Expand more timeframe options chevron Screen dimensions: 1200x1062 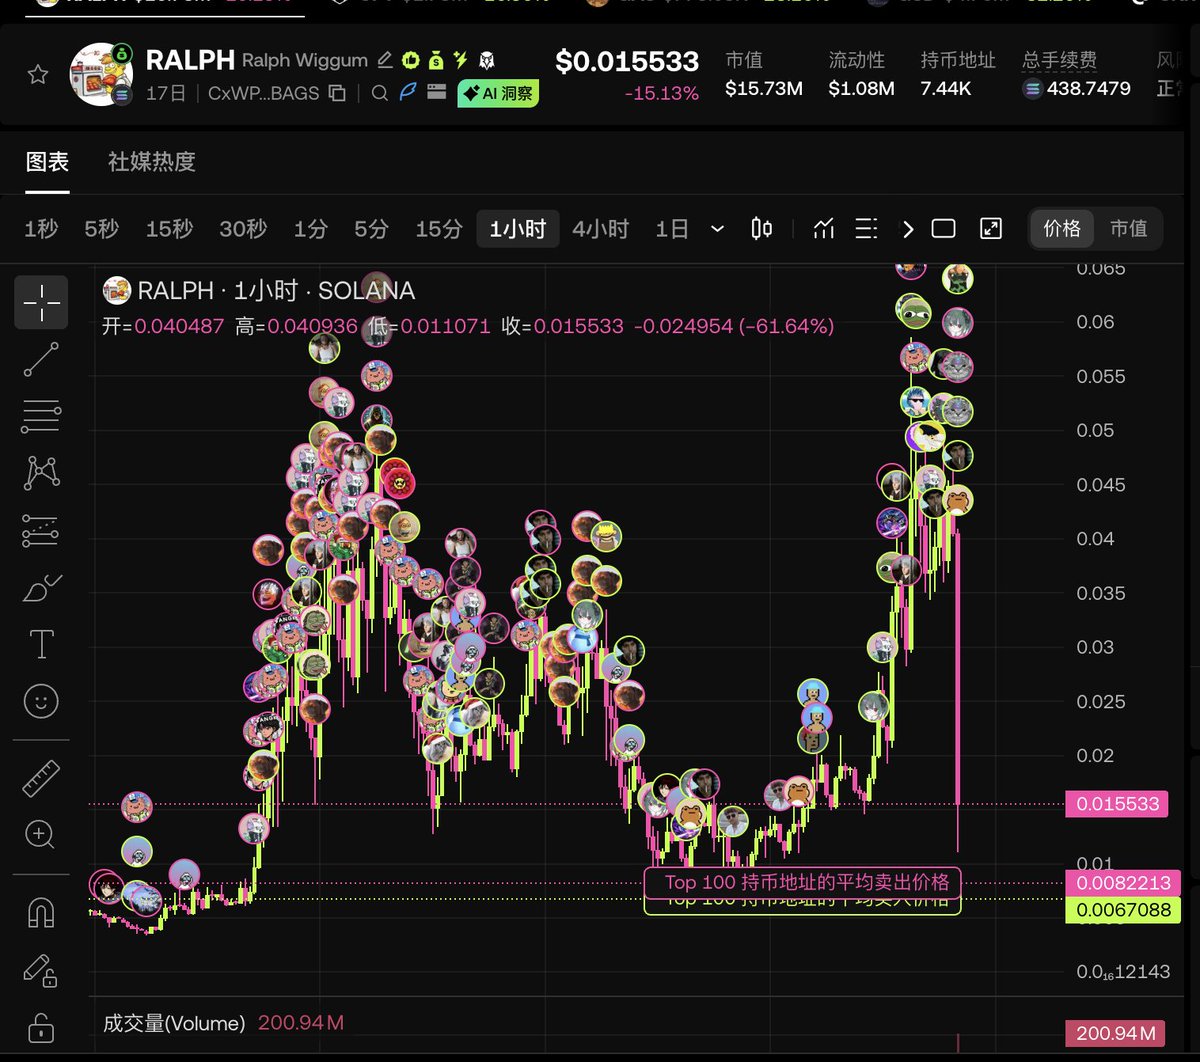[x=718, y=229]
